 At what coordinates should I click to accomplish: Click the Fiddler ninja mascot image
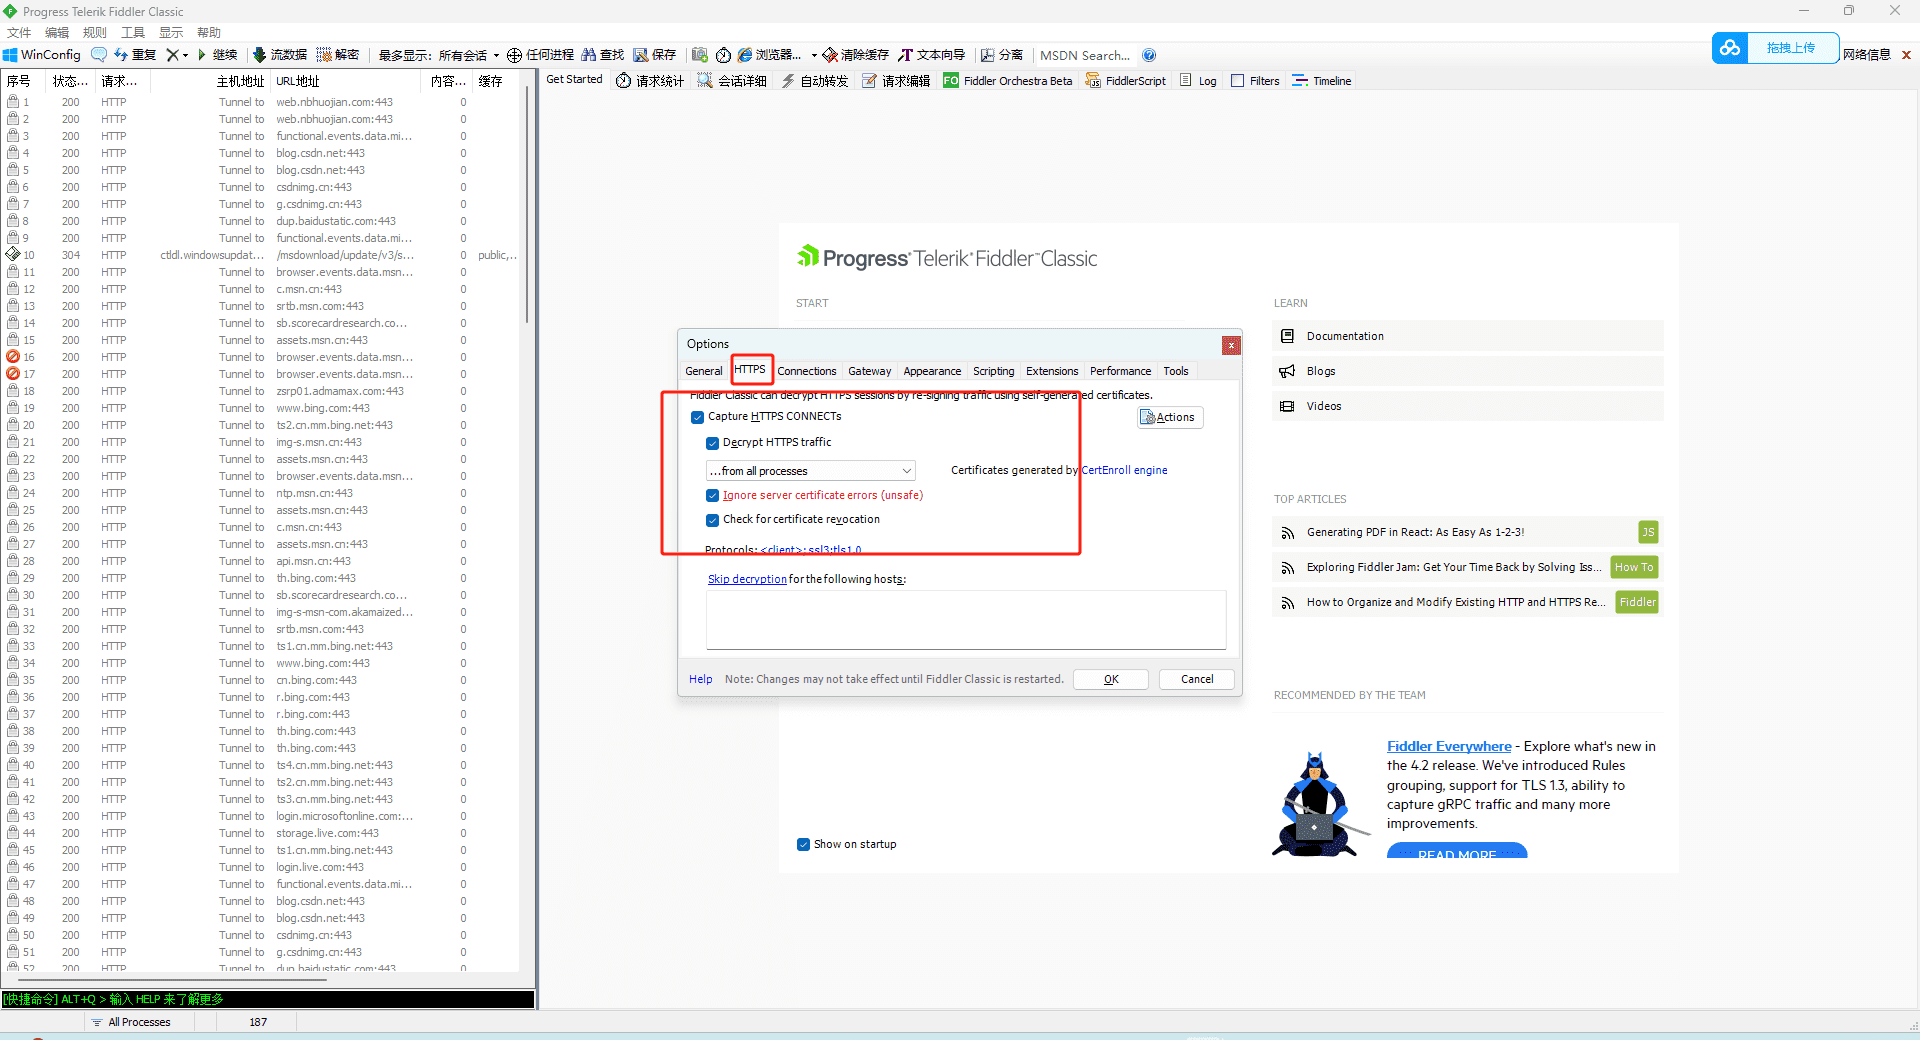(x=1318, y=805)
